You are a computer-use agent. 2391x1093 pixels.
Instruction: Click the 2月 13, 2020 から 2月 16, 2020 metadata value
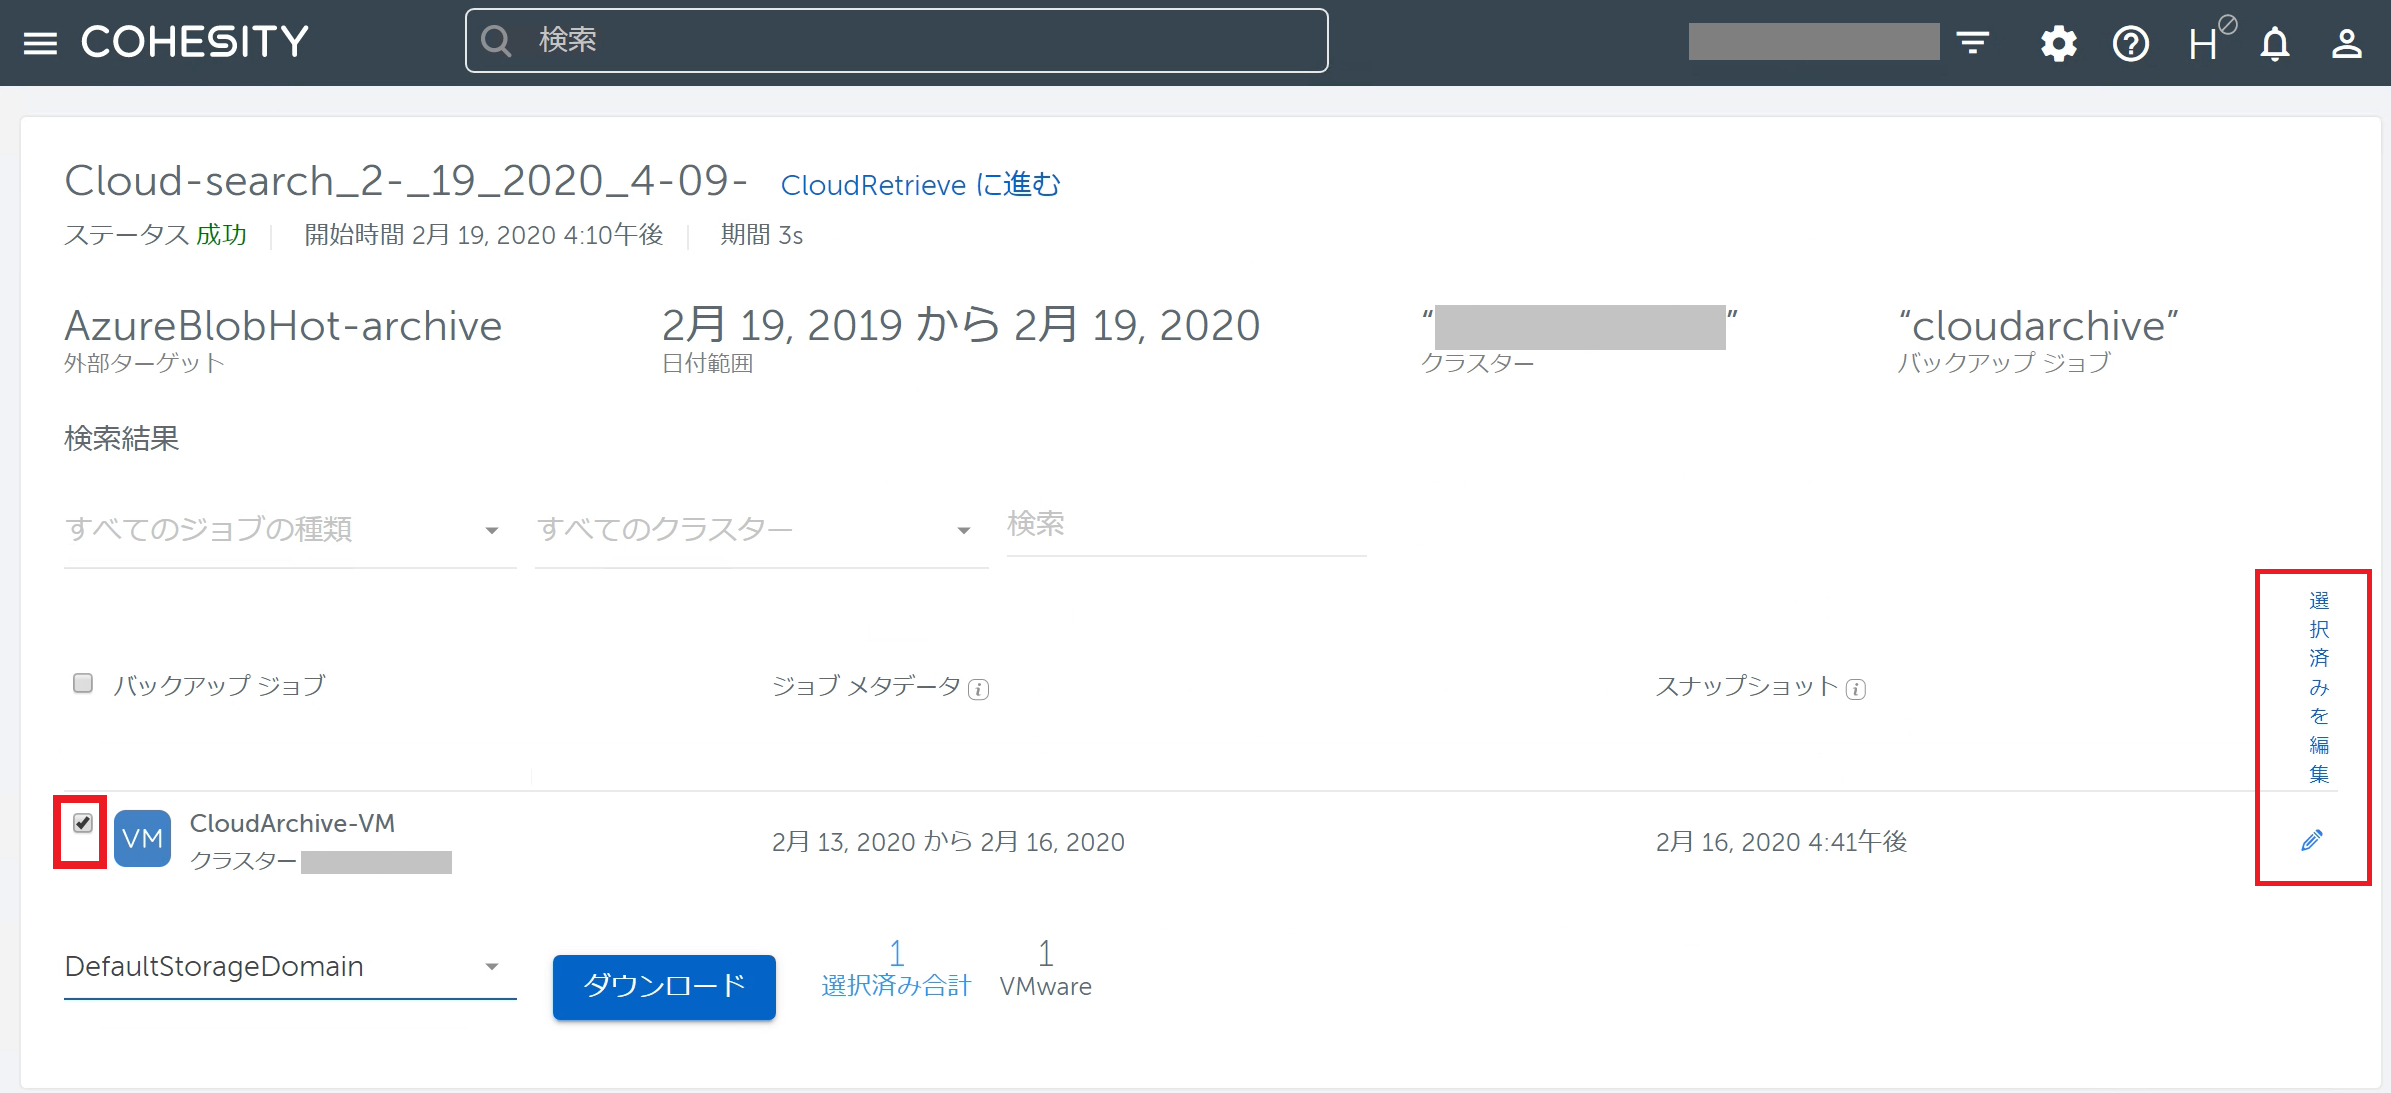pyautogui.click(x=948, y=842)
